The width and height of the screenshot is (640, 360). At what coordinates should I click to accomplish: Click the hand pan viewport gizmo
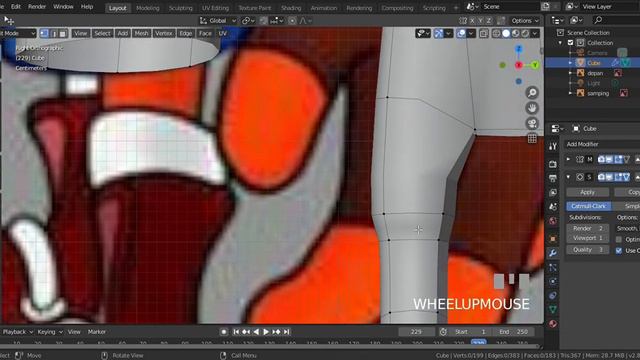(x=532, y=108)
